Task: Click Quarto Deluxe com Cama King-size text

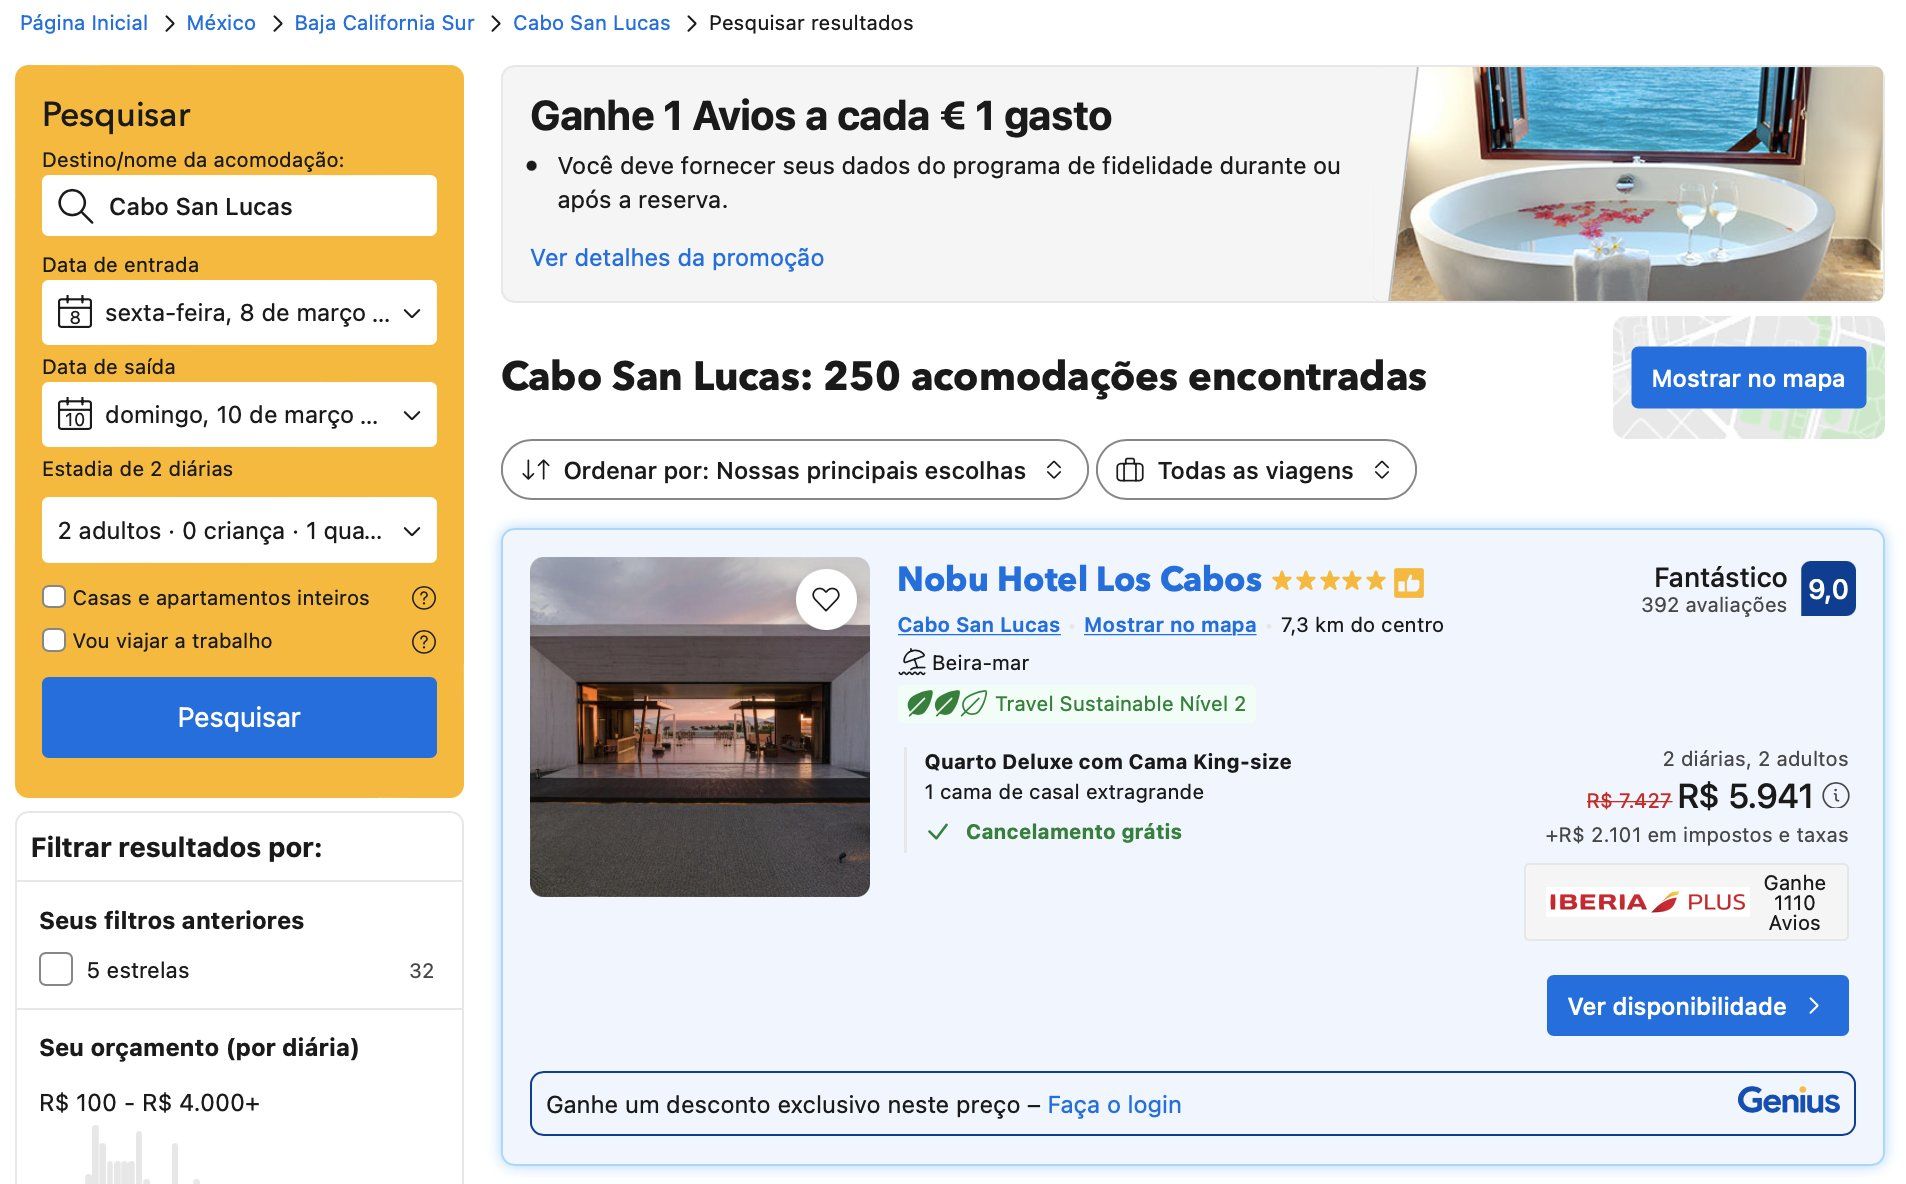Action: tap(1108, 762)
